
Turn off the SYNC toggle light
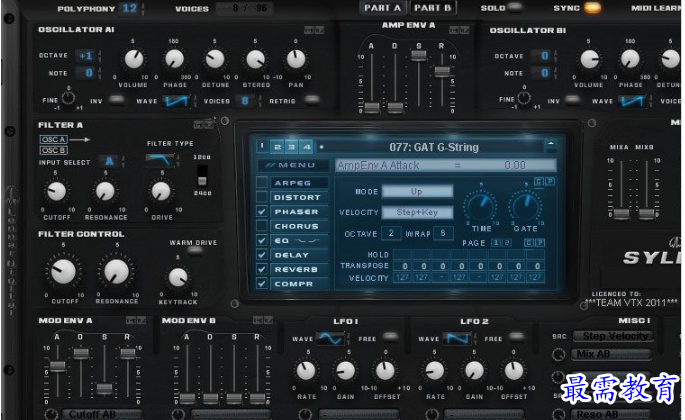point(593,8)
